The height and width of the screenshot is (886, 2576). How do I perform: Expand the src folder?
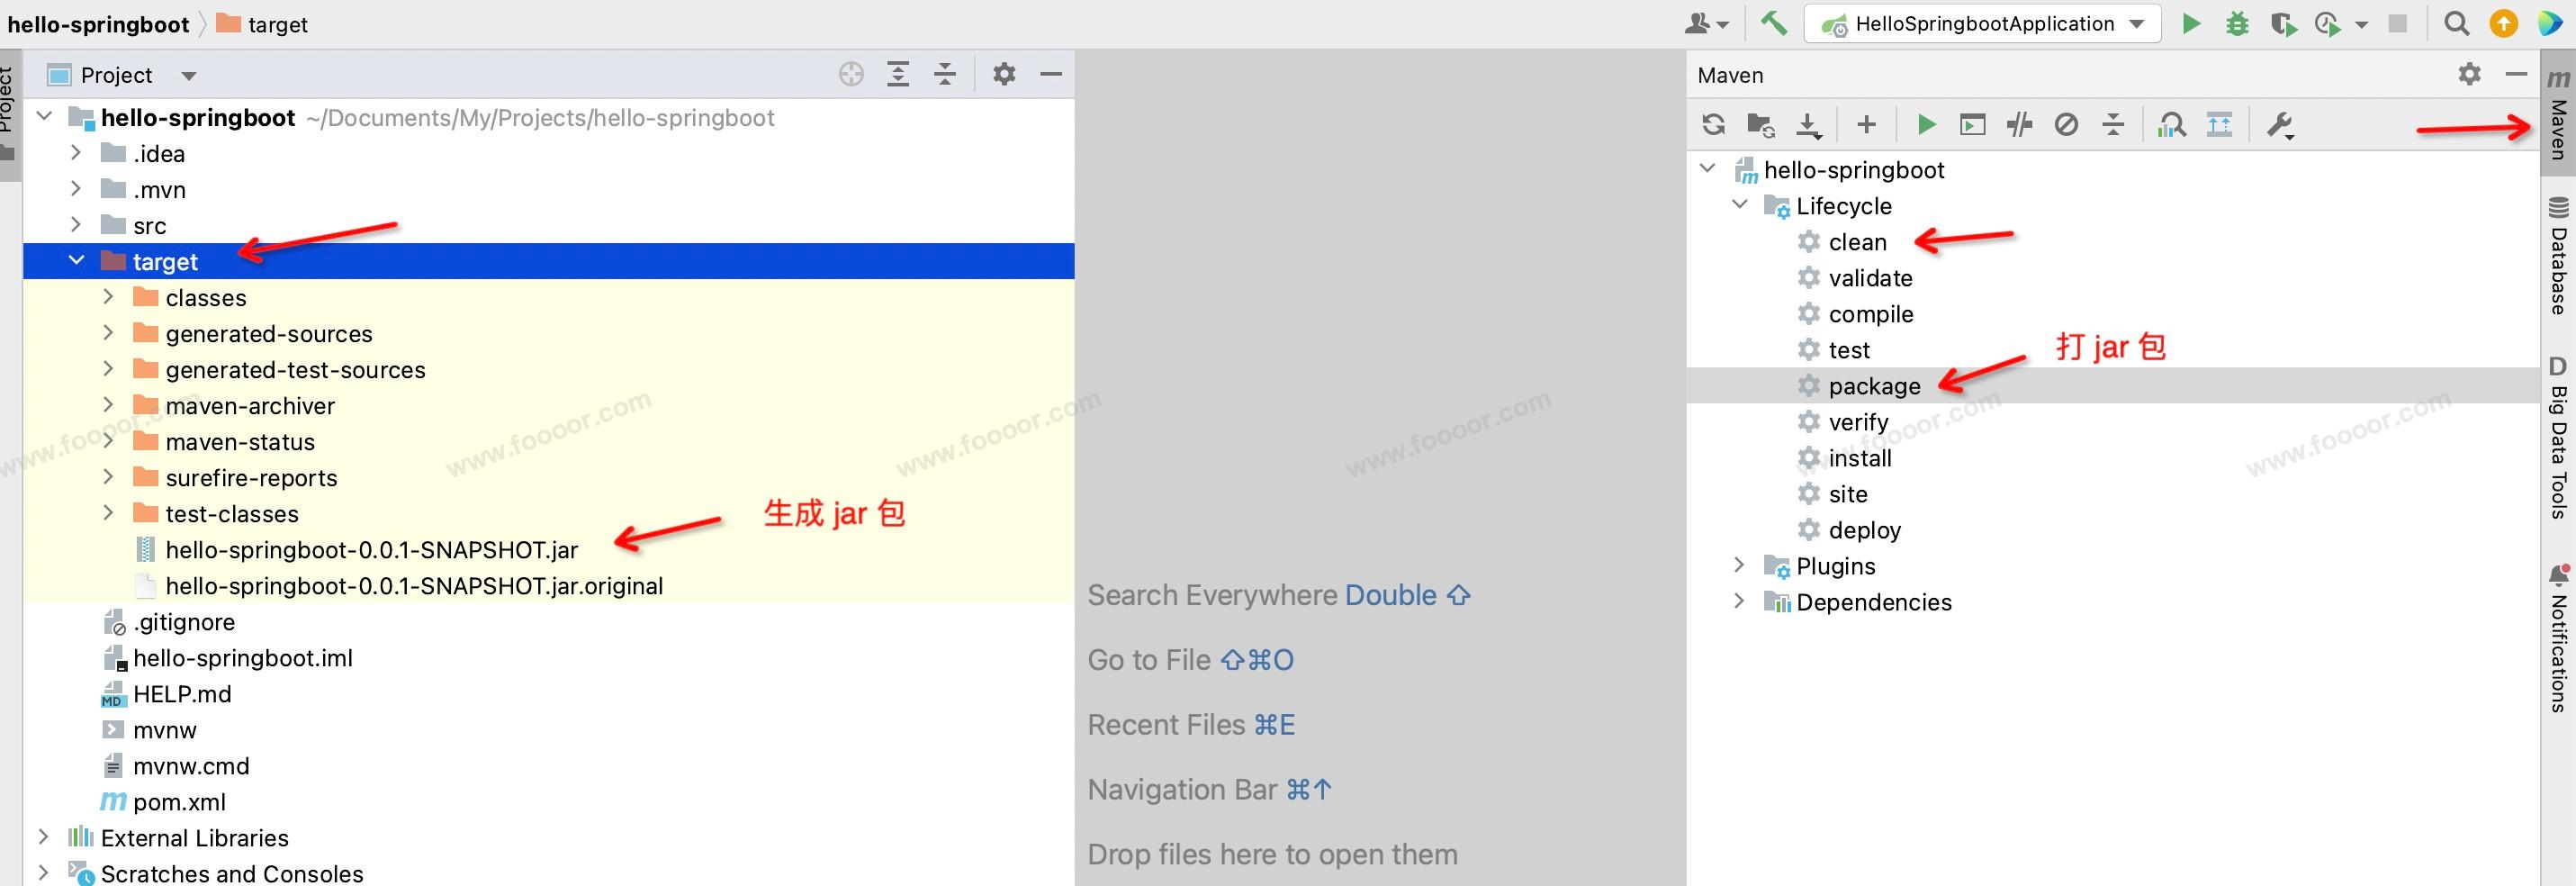click(x=77, y=225)
